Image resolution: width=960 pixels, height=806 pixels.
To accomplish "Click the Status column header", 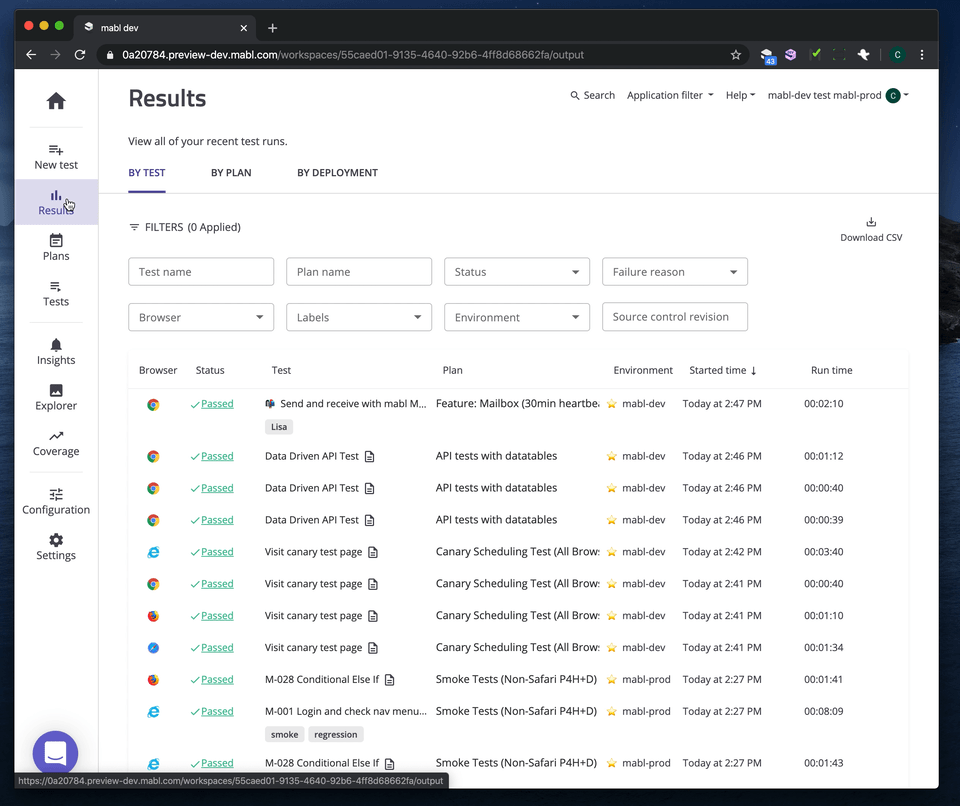I will tap(210, 371).
